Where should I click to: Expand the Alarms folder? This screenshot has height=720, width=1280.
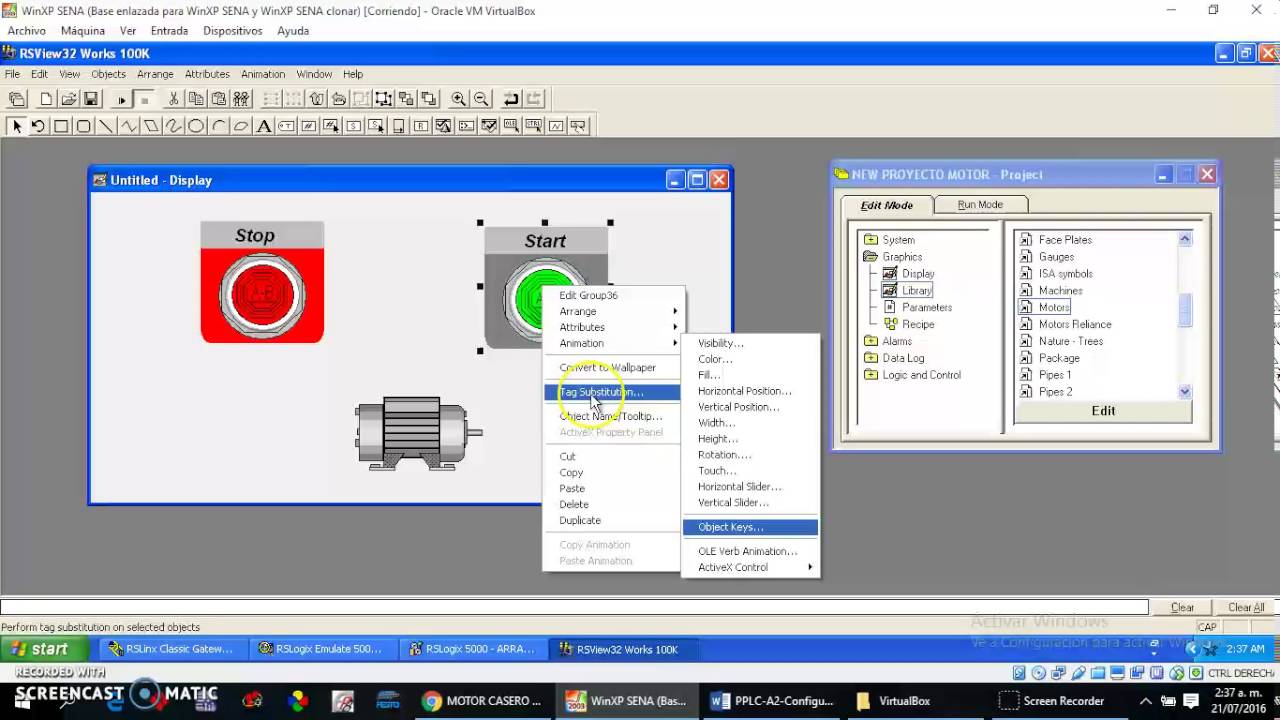(x=870, y=341)
